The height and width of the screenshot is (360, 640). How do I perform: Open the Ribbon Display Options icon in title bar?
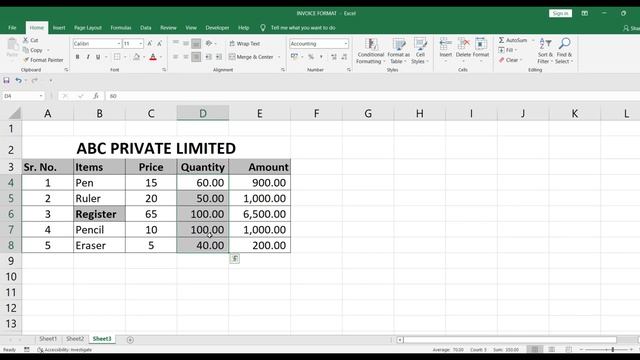(584, 13)
